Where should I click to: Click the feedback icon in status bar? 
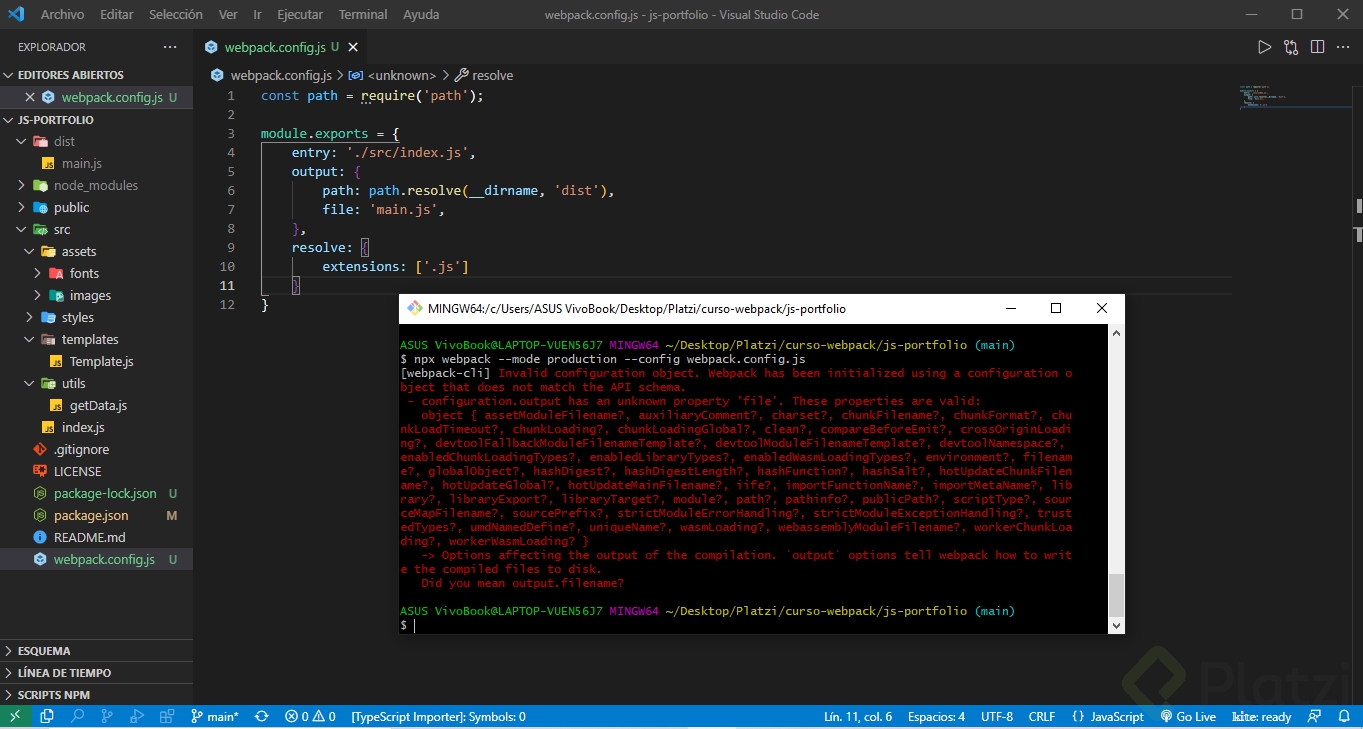coord(1315,716)
